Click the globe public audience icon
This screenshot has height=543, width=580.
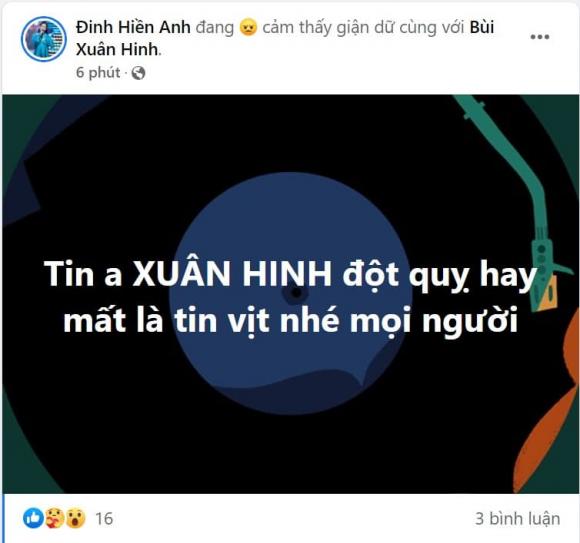138,73
